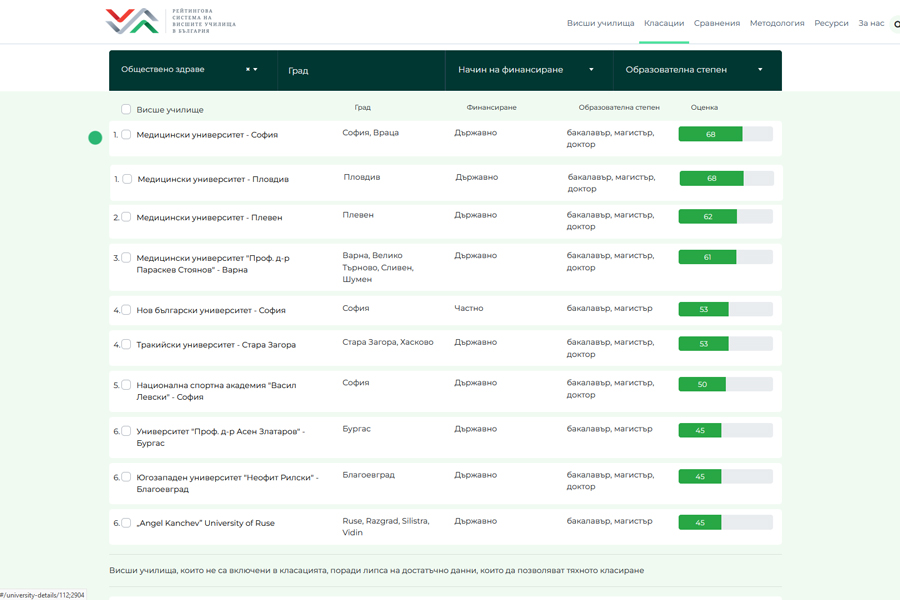Click the Ruse, Razgrad, Silistra, Vidin cell

[x=386, y=527]
